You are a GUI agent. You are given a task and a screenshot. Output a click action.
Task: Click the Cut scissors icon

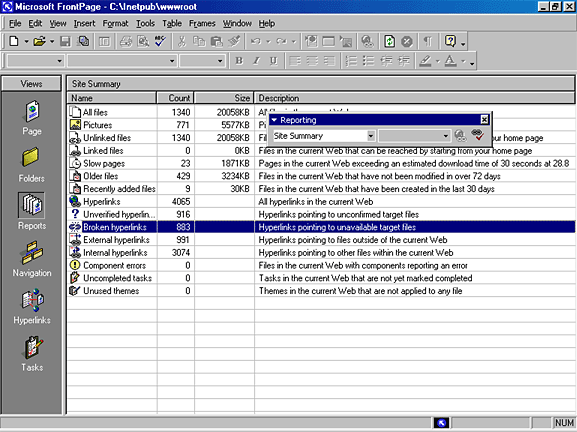coord(181,41)
